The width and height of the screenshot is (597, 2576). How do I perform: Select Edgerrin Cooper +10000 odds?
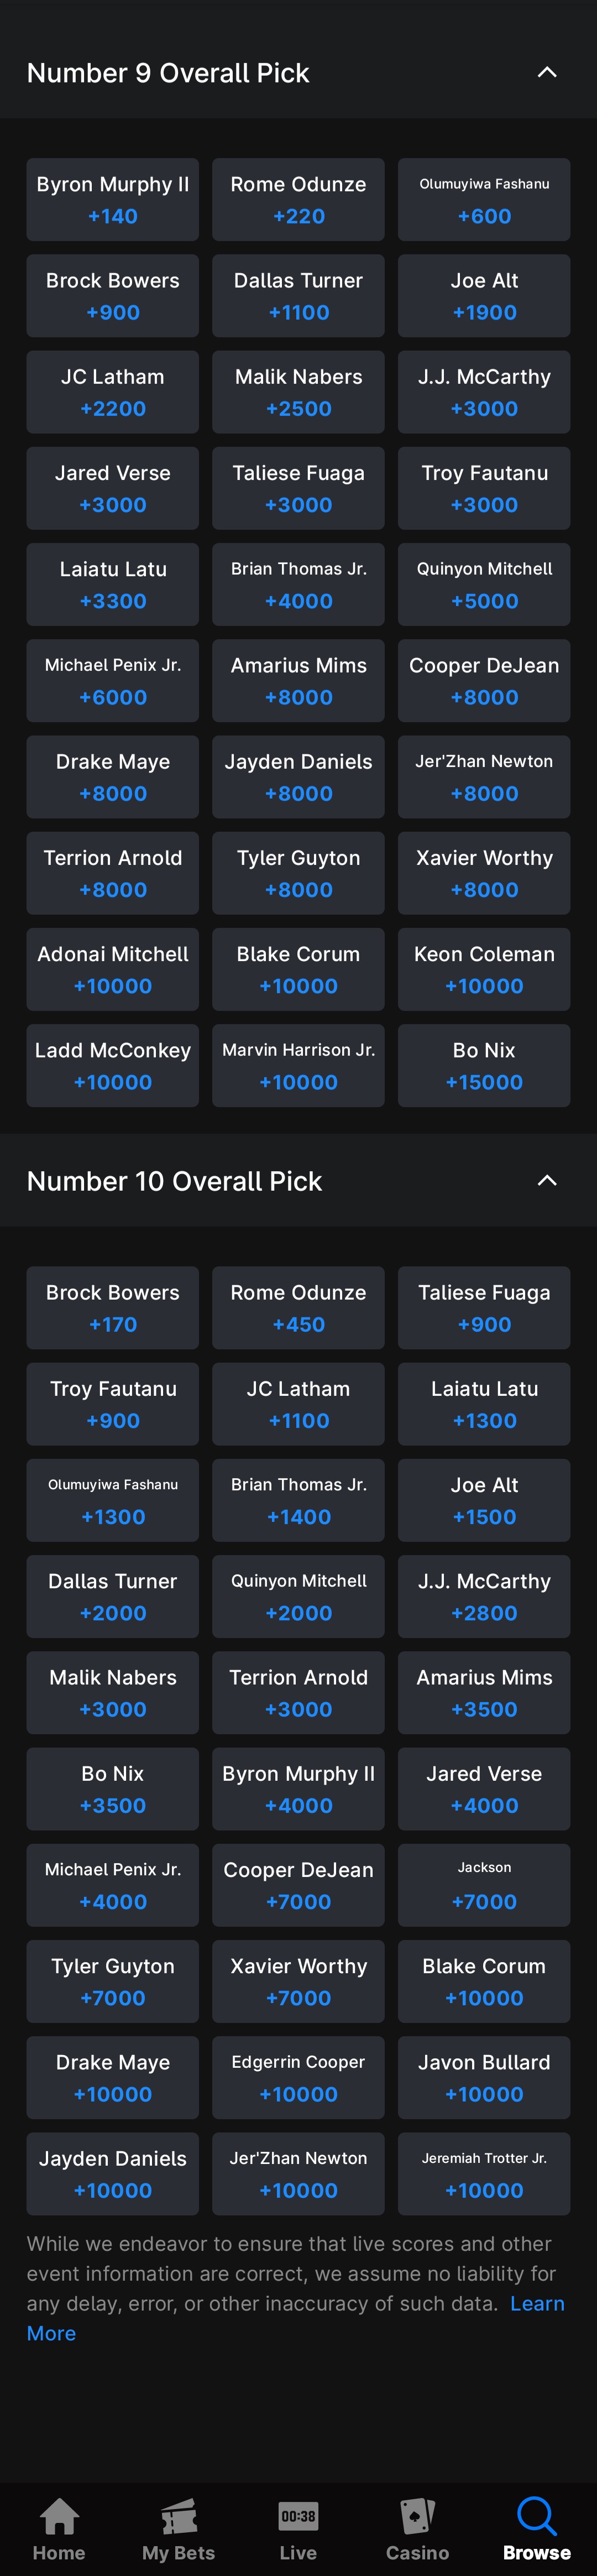click(x=298, y=2077)
